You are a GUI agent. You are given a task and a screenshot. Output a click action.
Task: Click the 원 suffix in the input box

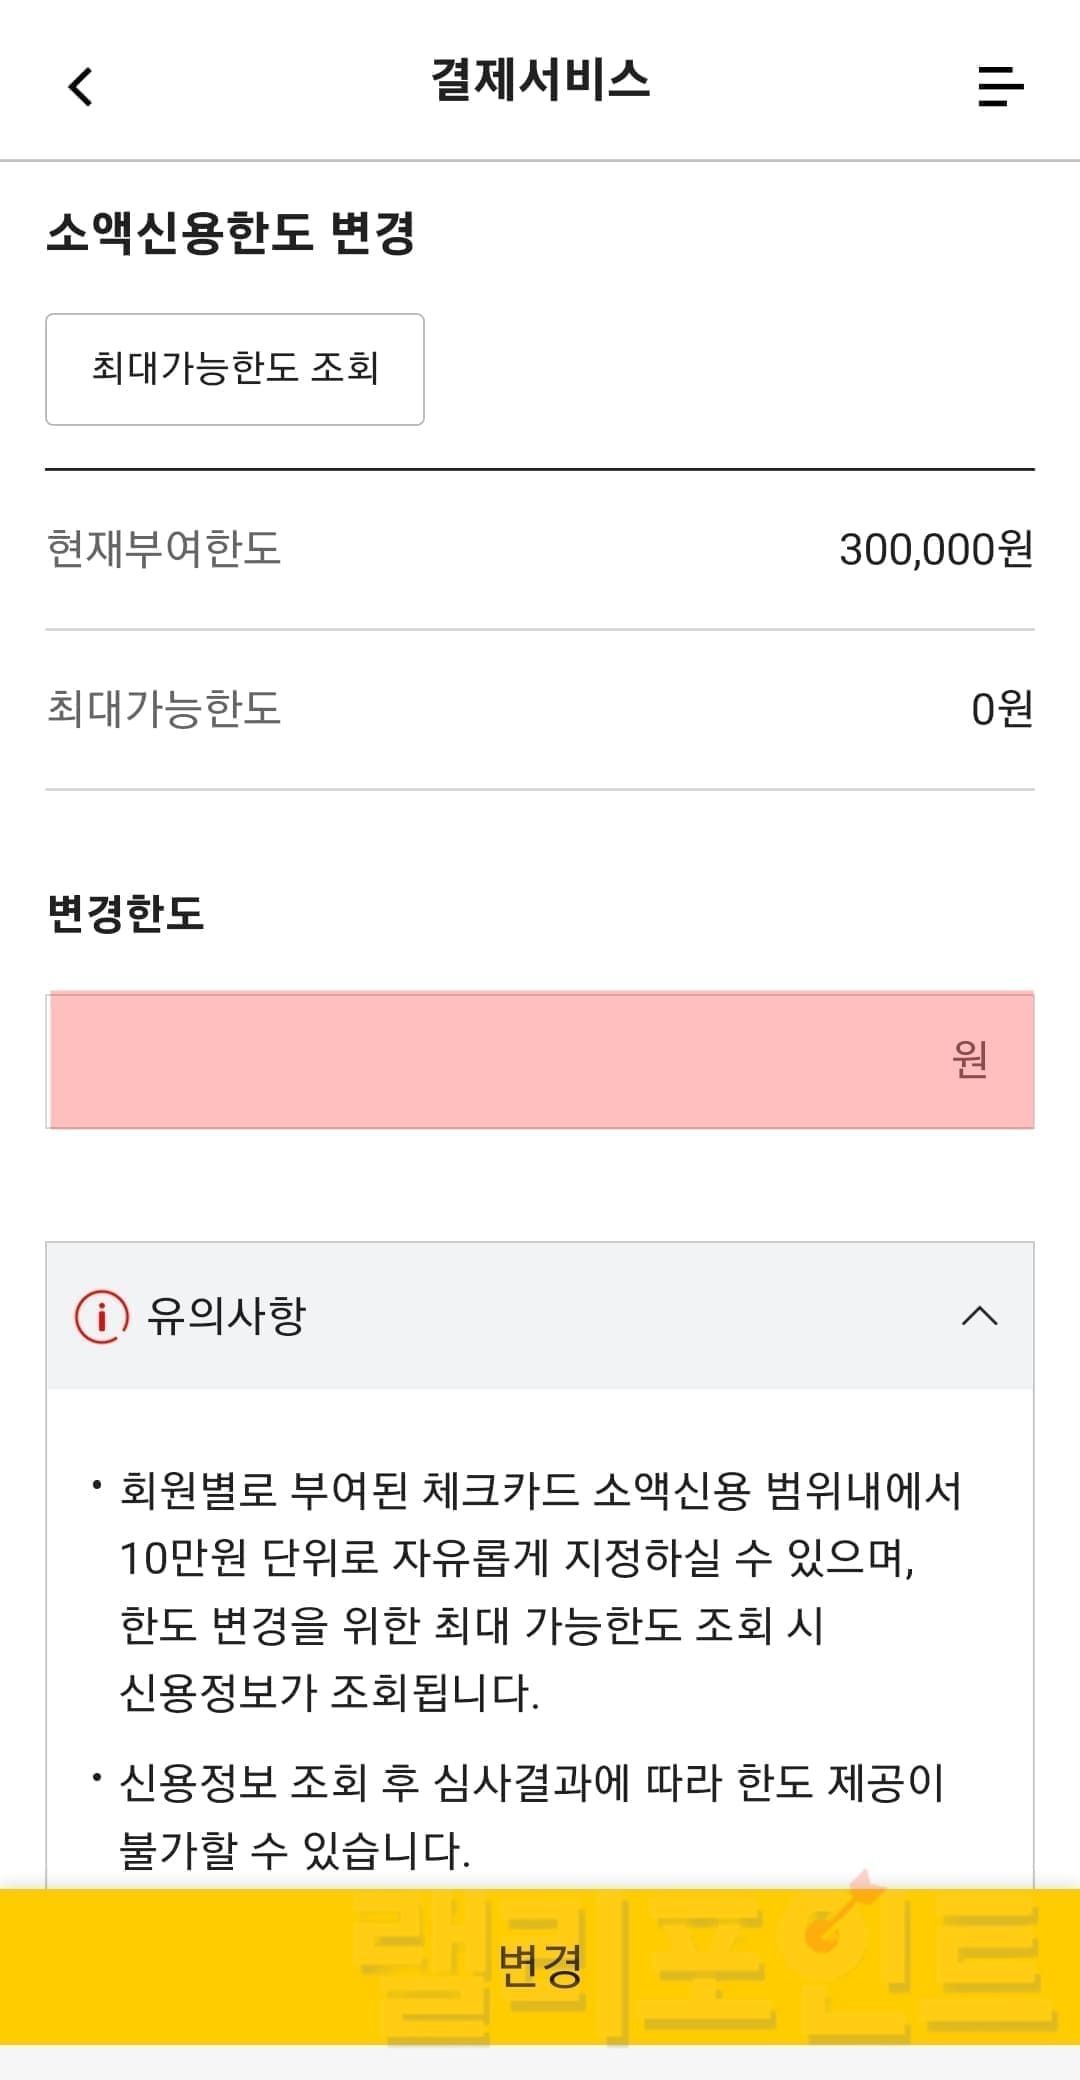(969, 1060)
